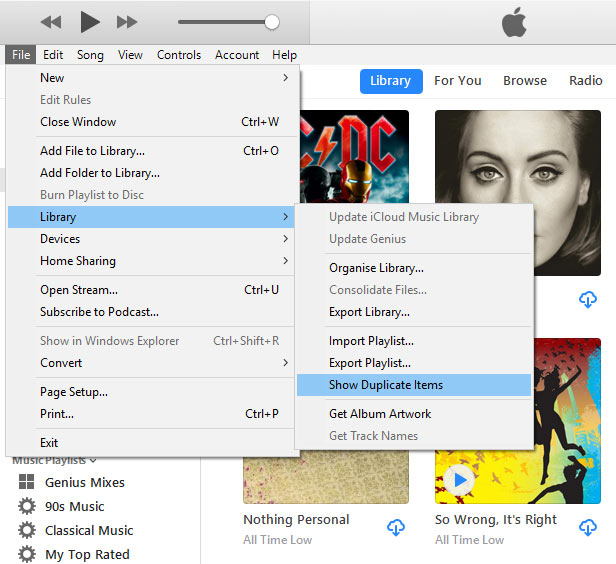Click All Time Low under So Wrong, It's Right
The image size is (616, 564).
point(469,540)
